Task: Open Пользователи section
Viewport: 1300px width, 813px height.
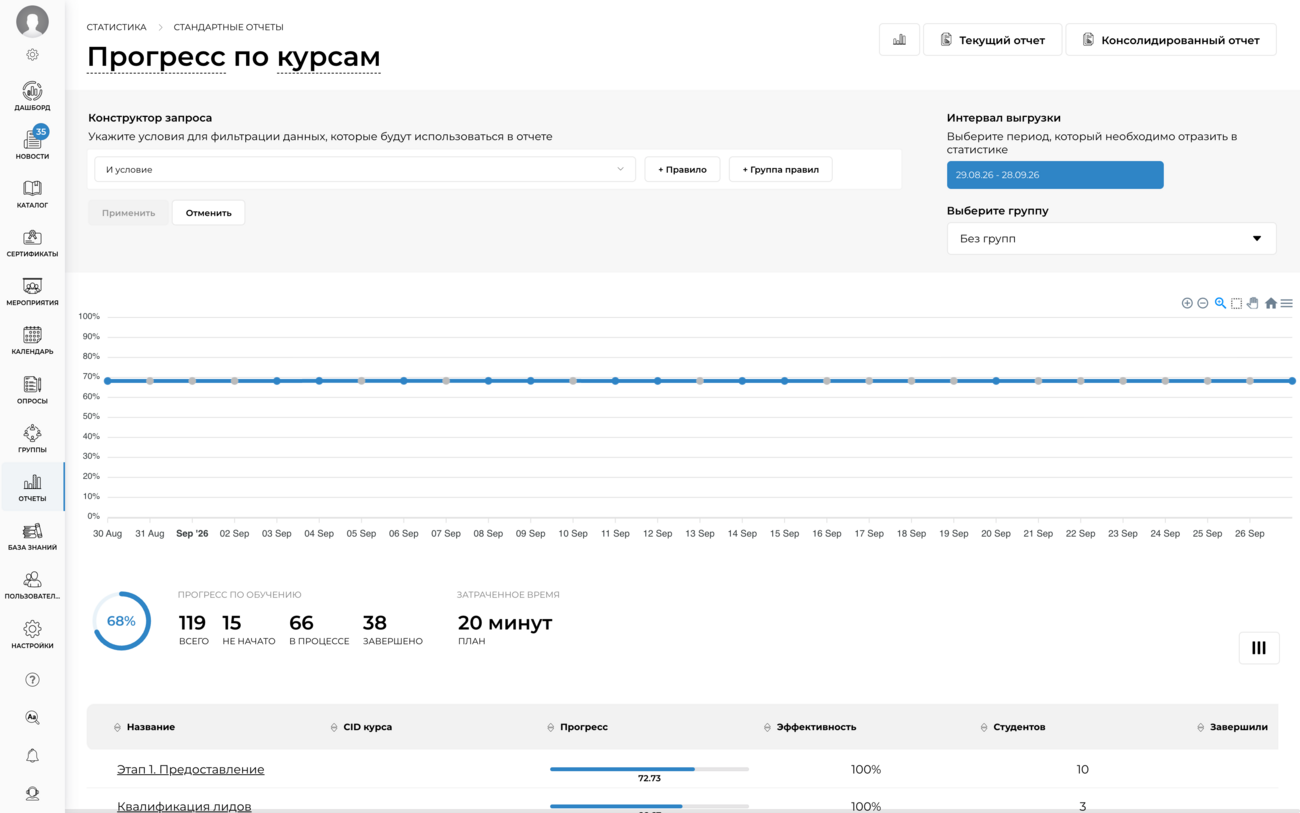Action: [32, 586]
